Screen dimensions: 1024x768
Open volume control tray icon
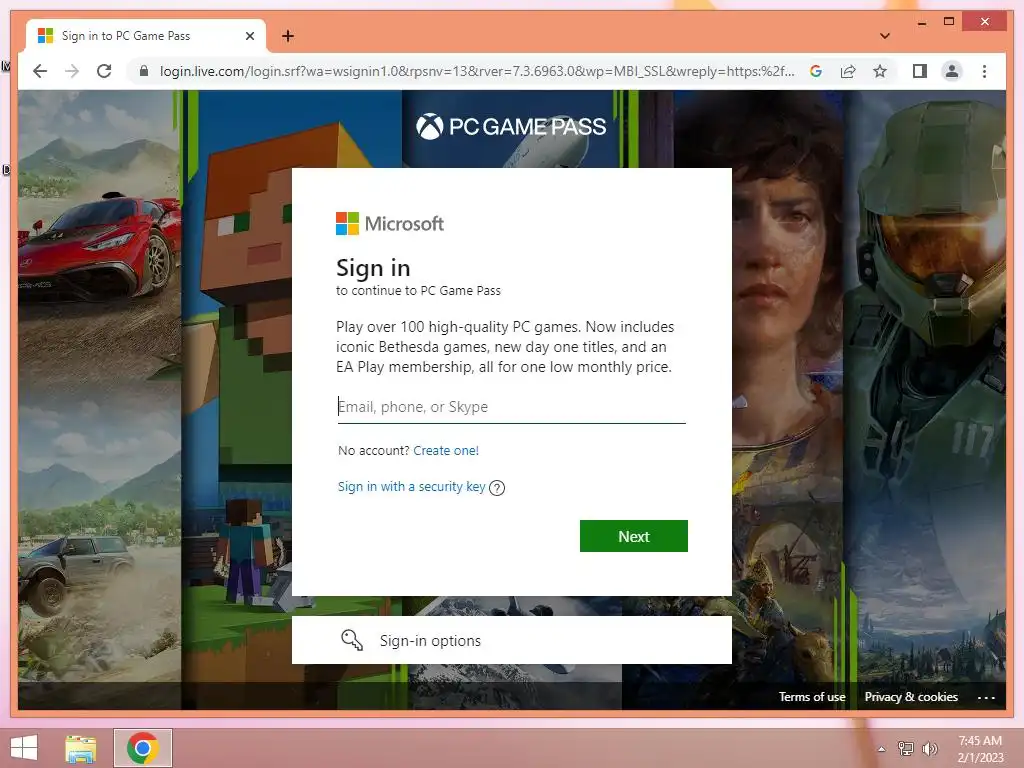(929, 749)
